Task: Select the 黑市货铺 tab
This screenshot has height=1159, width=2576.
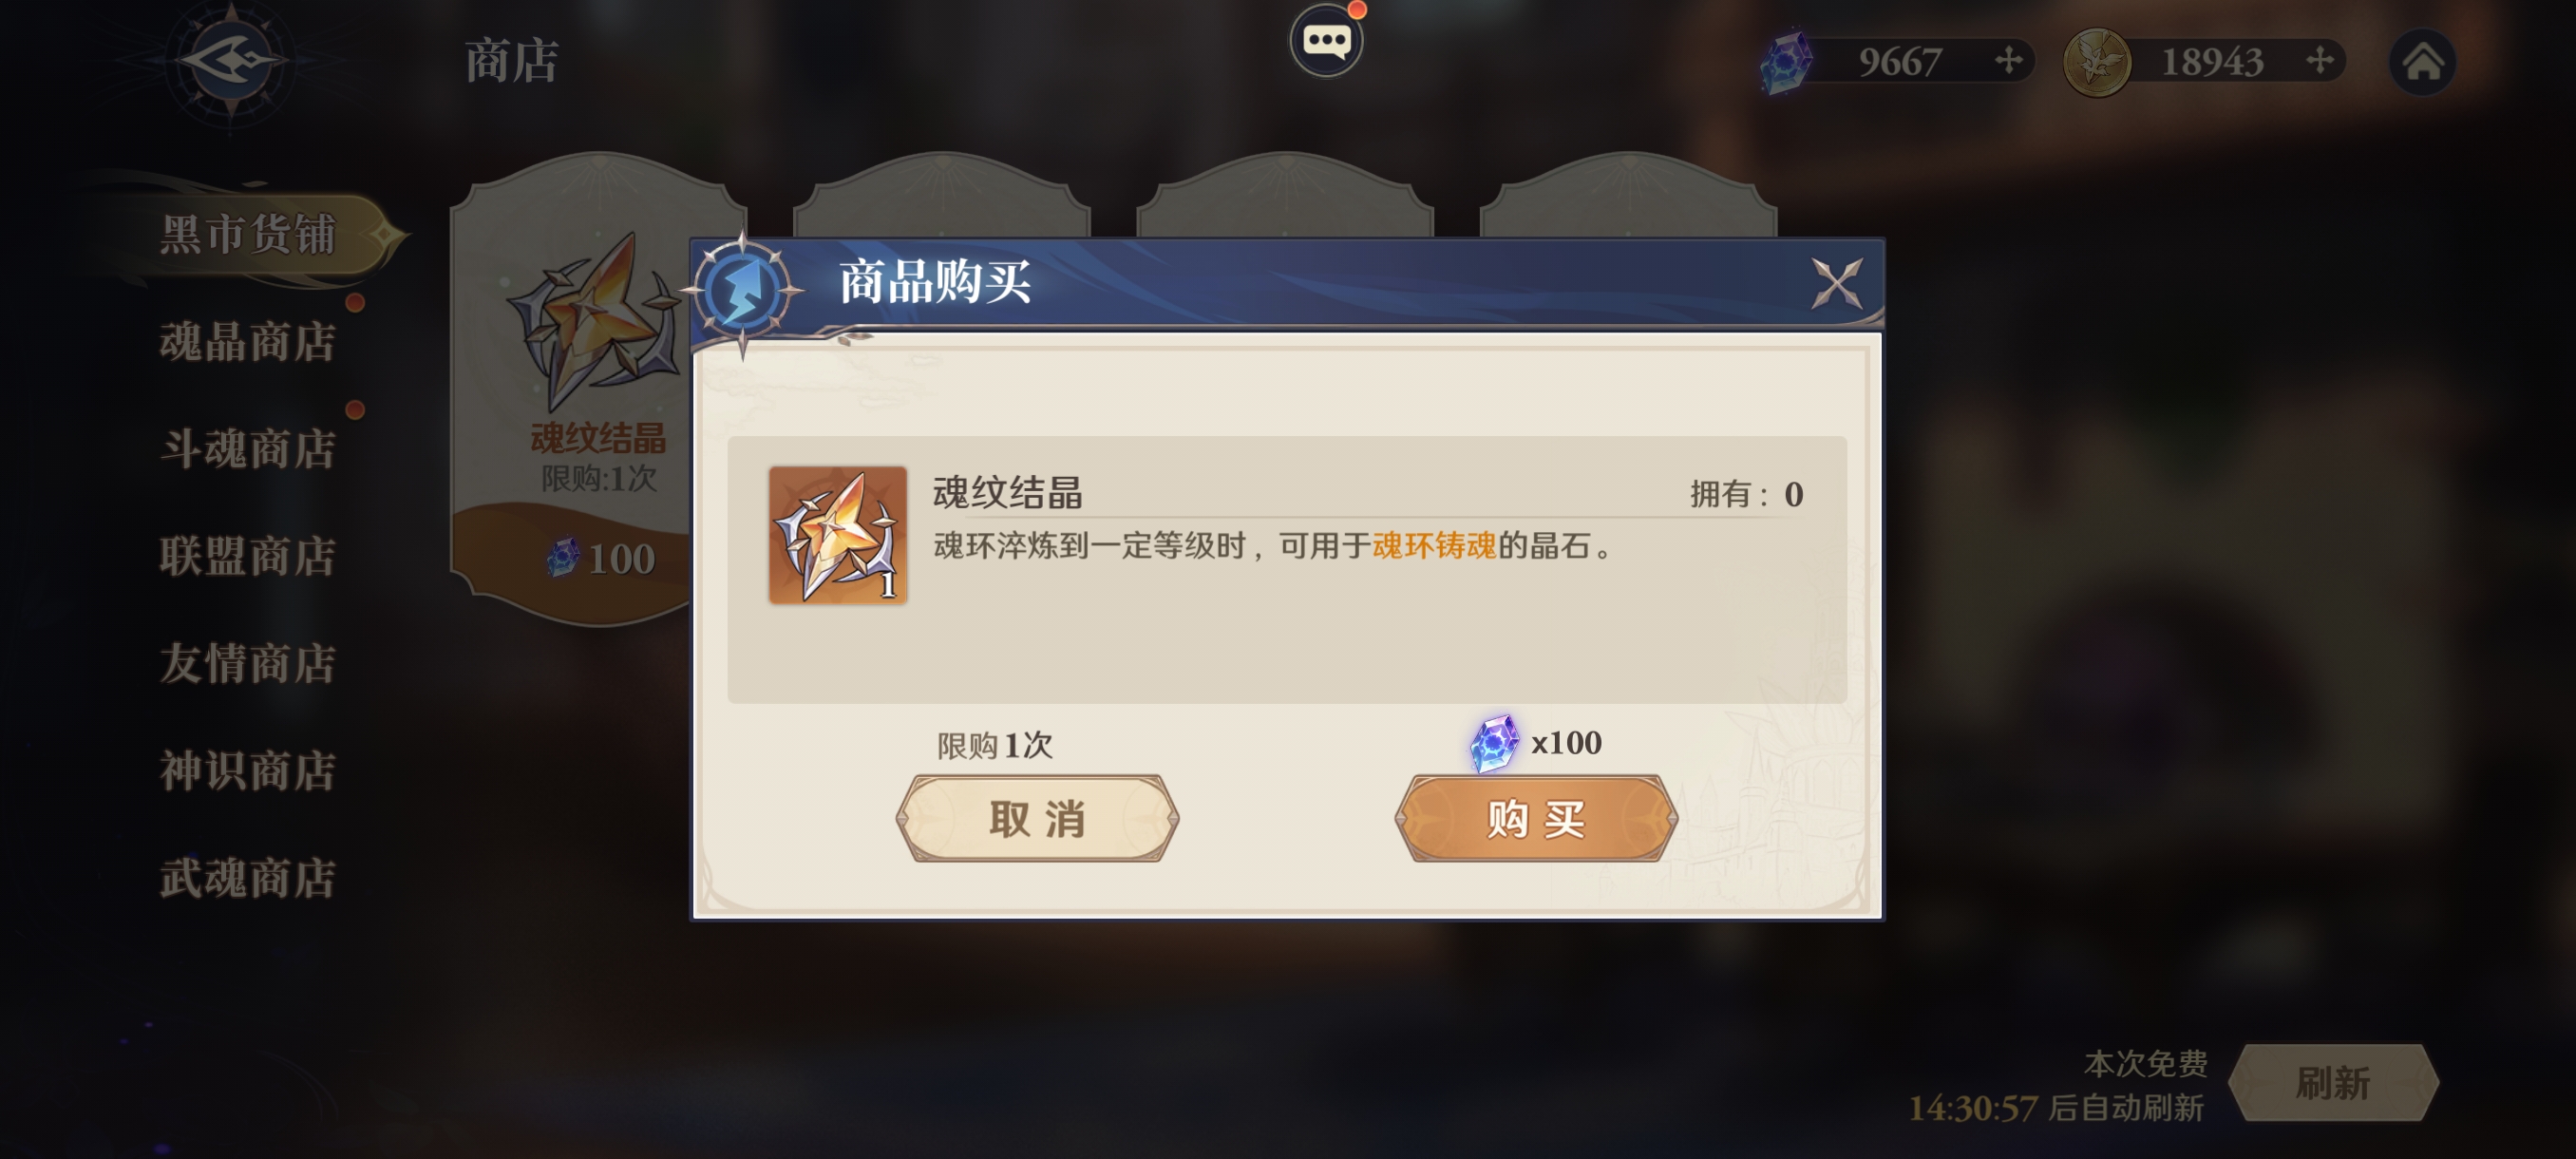Action: click(247, 235)
